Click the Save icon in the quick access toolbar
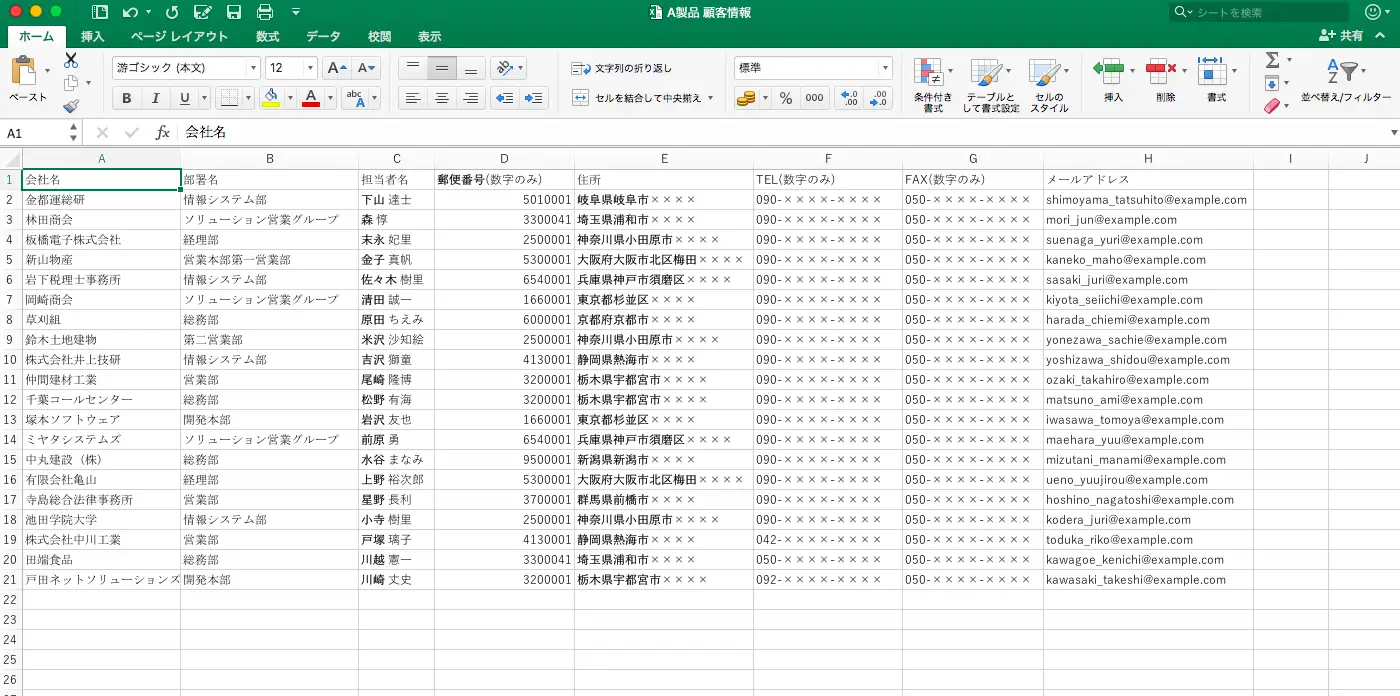The width and height of the screenshot is (1400, 696). click(x=233, y=11)
